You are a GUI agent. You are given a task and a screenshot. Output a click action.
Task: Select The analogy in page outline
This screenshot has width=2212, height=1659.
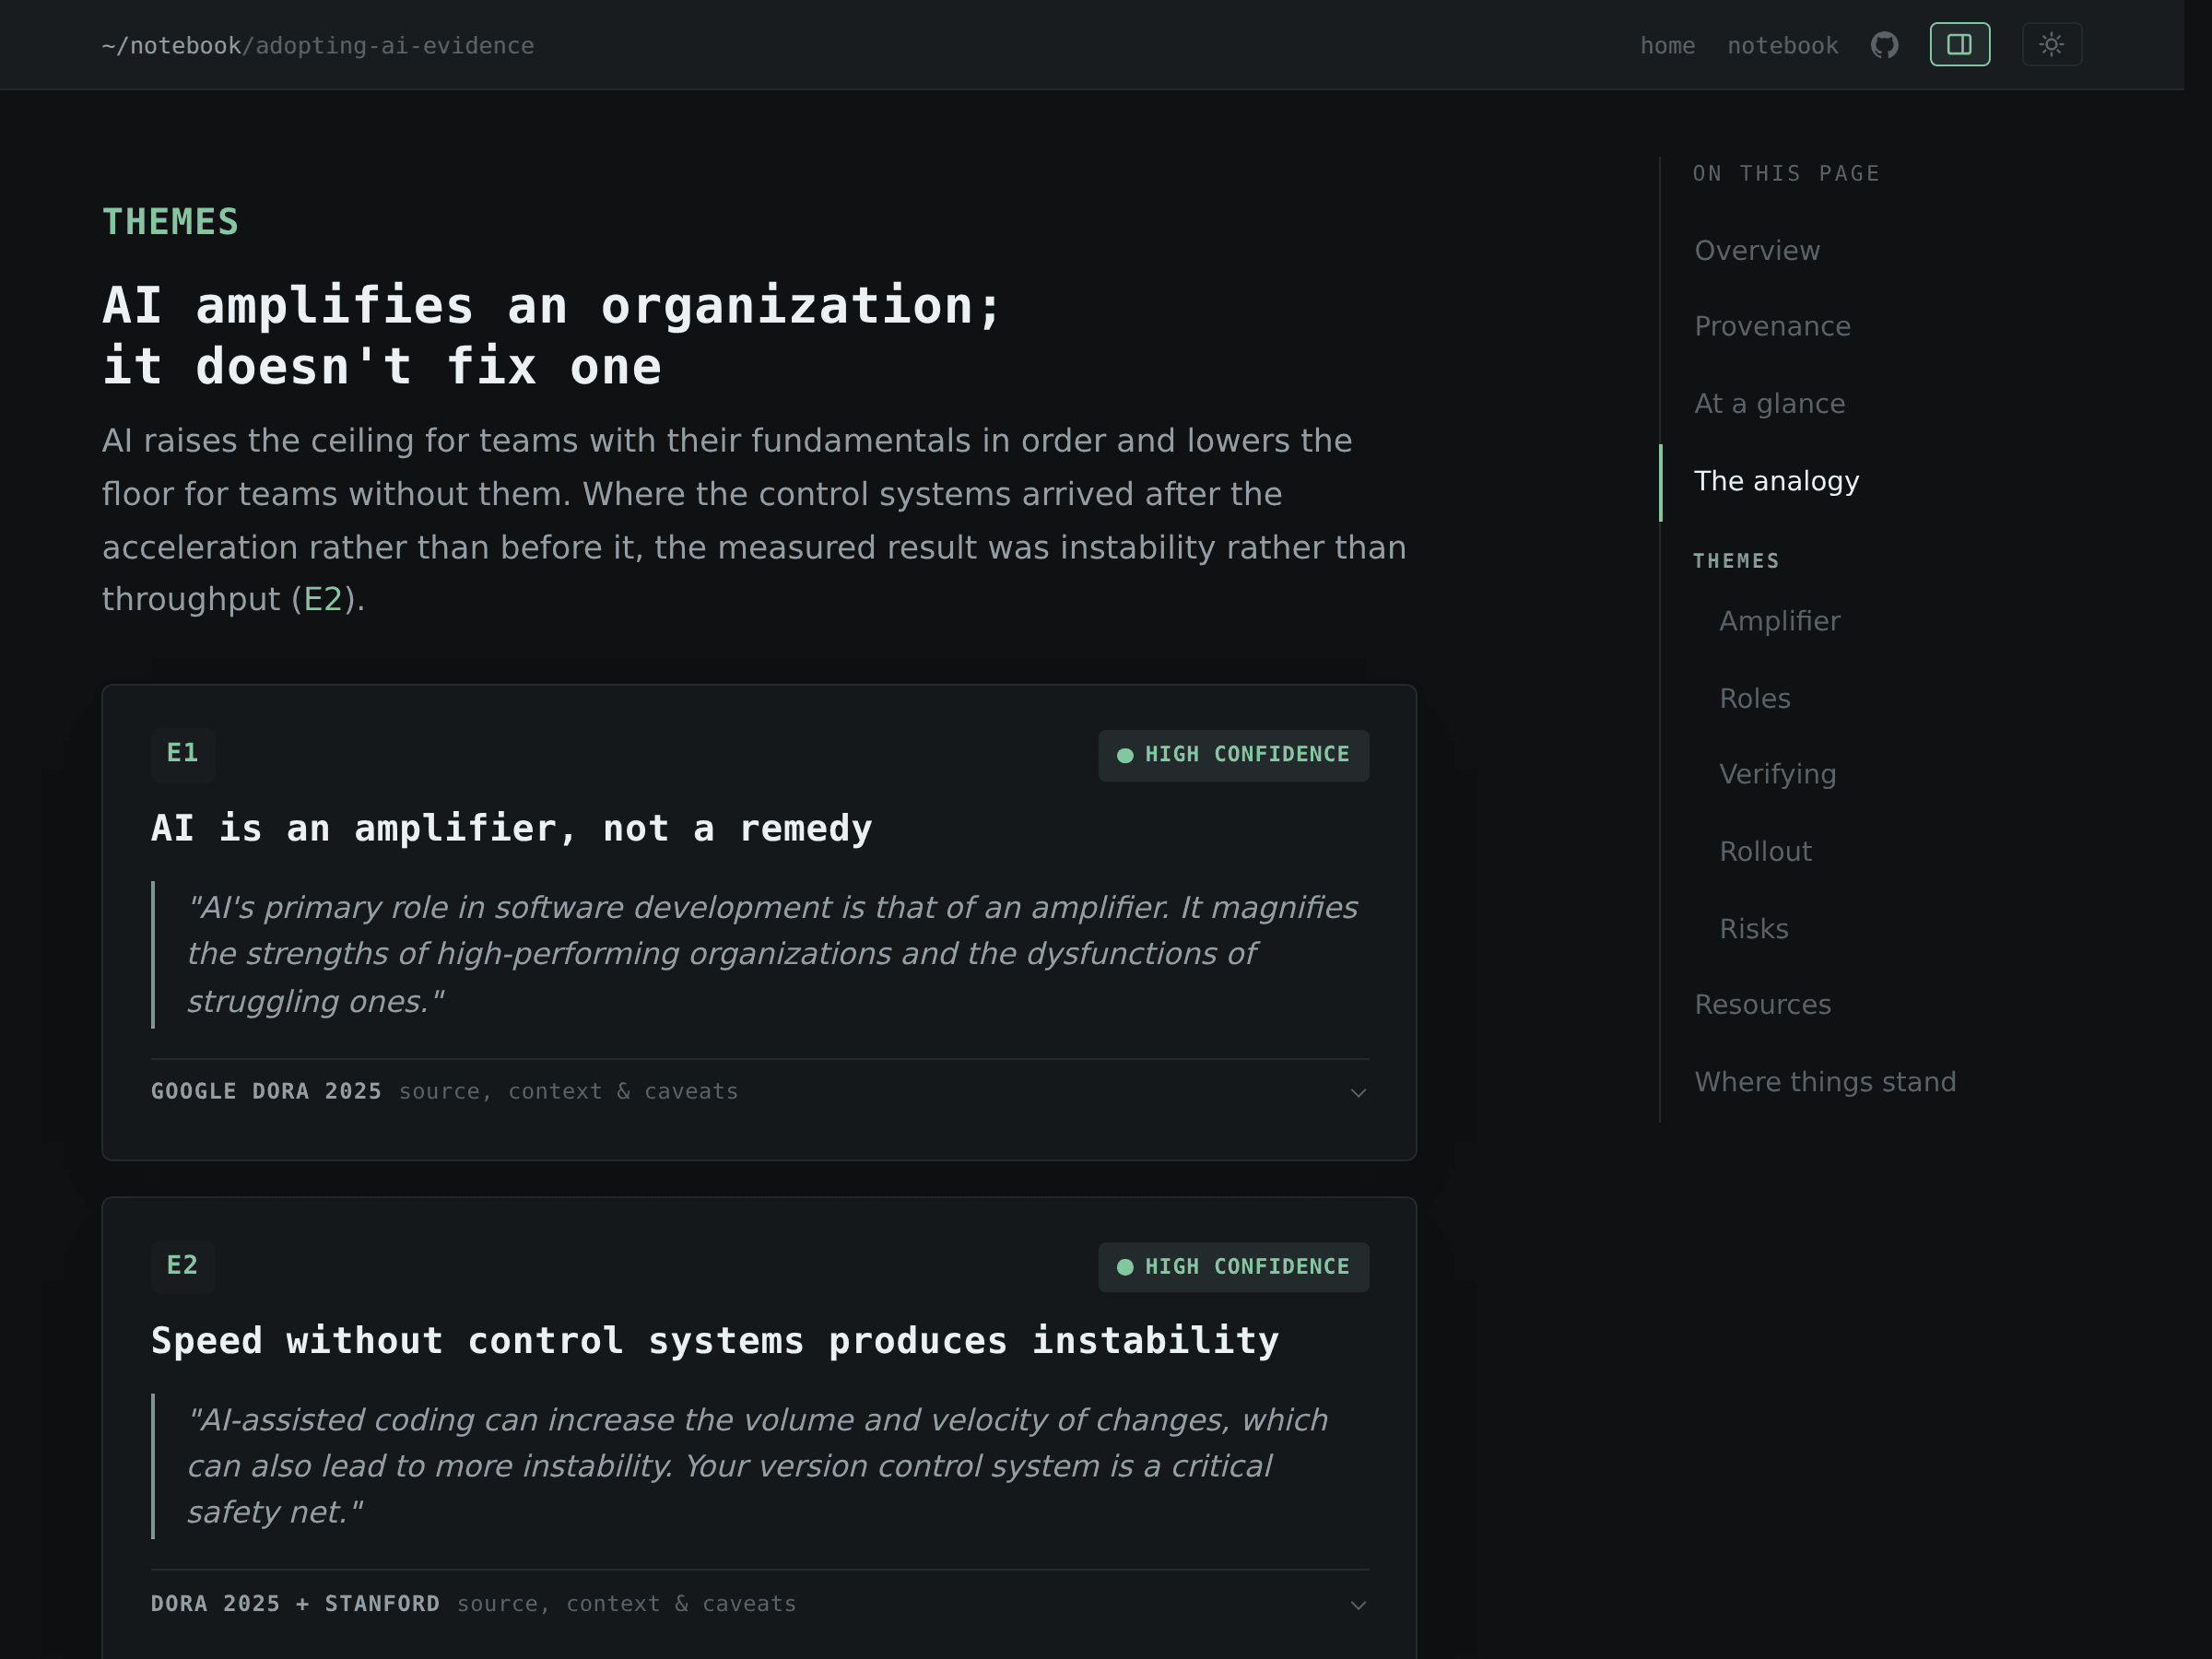(x=1776, y=481)
